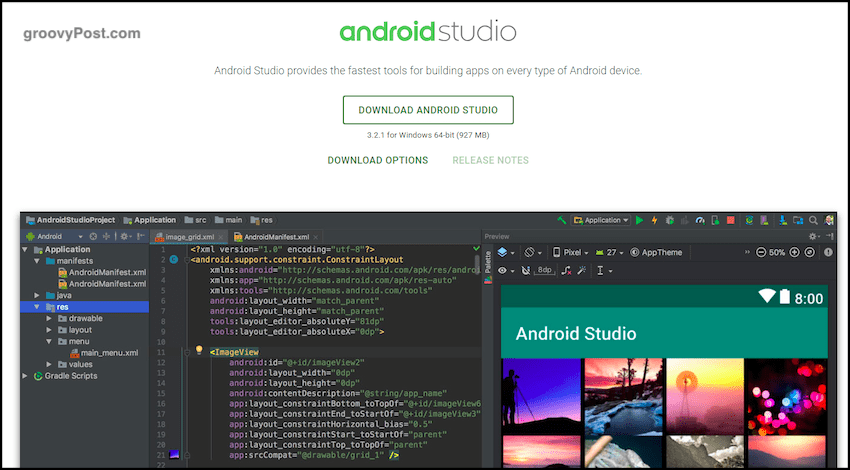Image resolution: width=850 pixels, height=470 pixels.
Task: Run the app with green play icon
Action: pyautogui.click(x=640, y=220)
